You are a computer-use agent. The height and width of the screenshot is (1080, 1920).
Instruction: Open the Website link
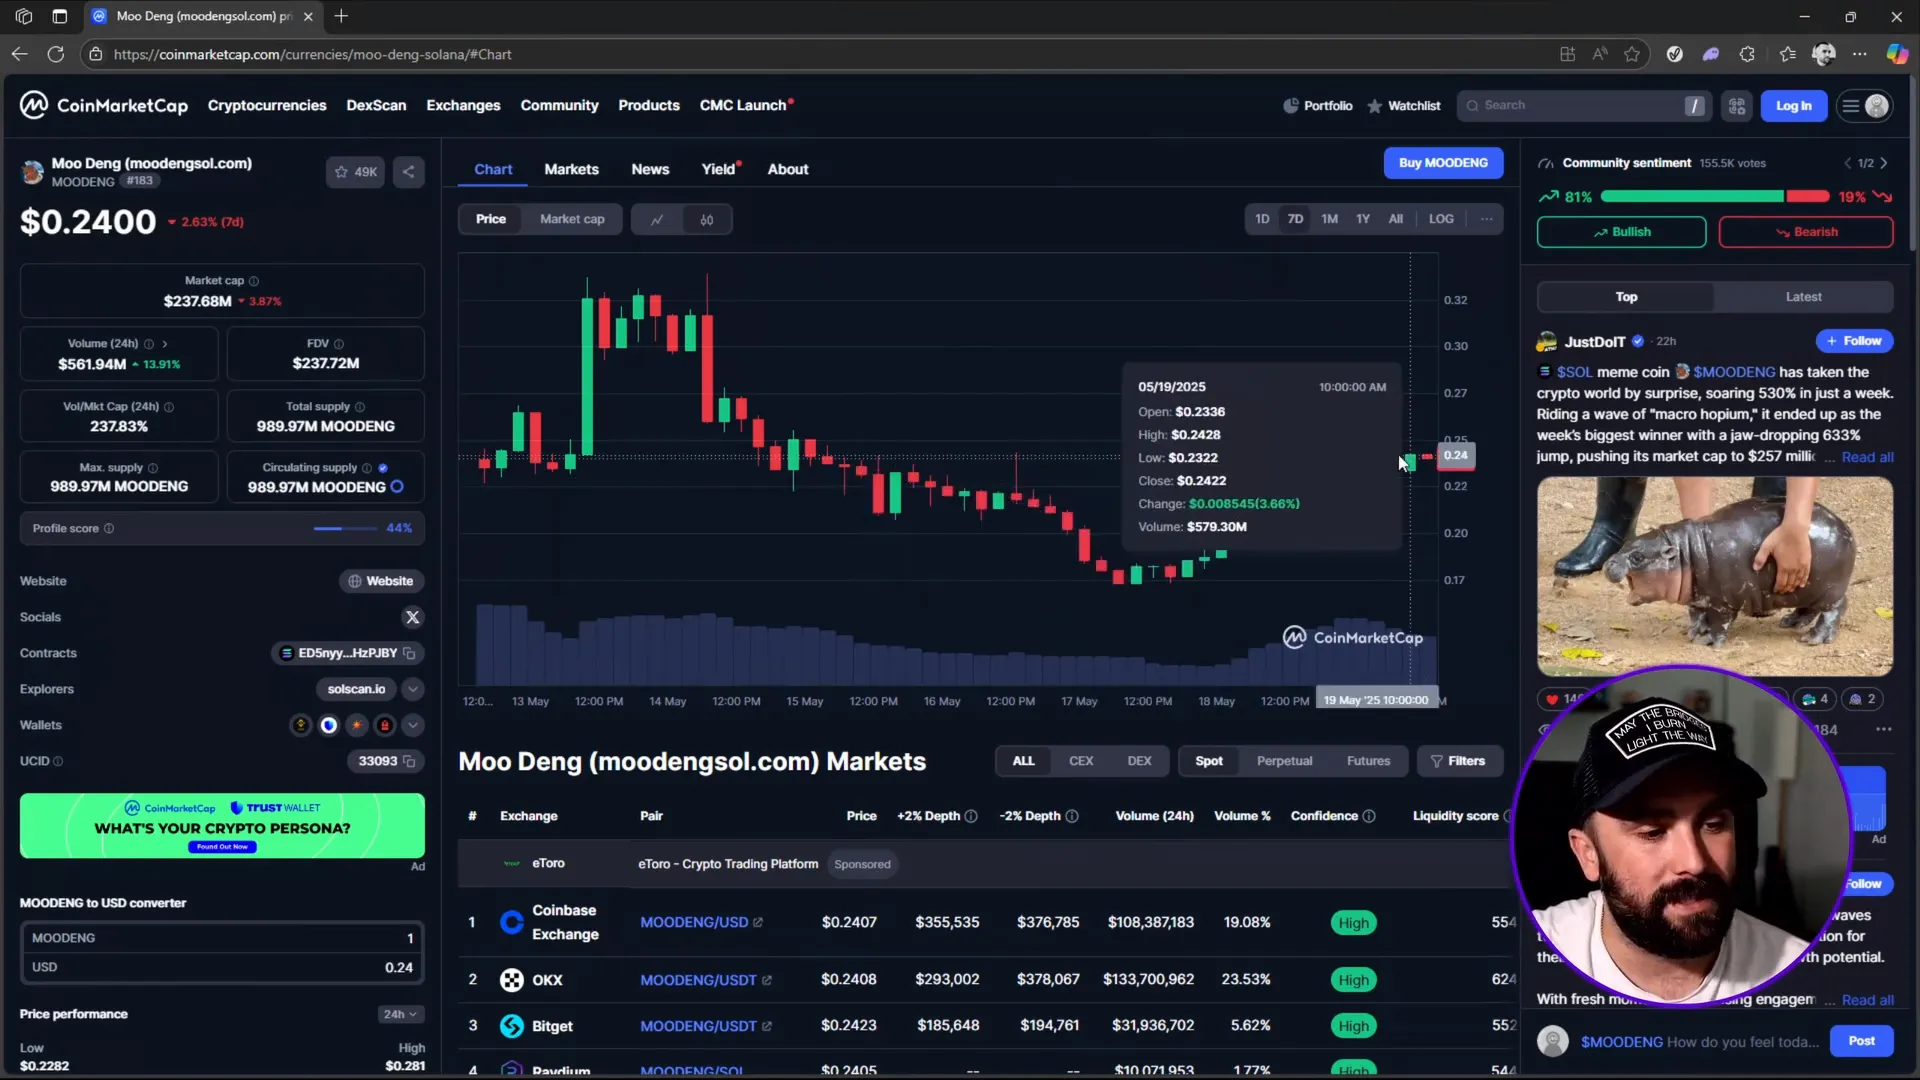click(x=381, y=581)
